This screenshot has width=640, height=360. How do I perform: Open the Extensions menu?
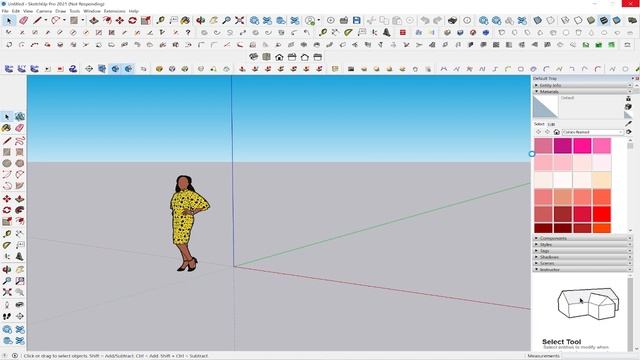pos(114,11)
